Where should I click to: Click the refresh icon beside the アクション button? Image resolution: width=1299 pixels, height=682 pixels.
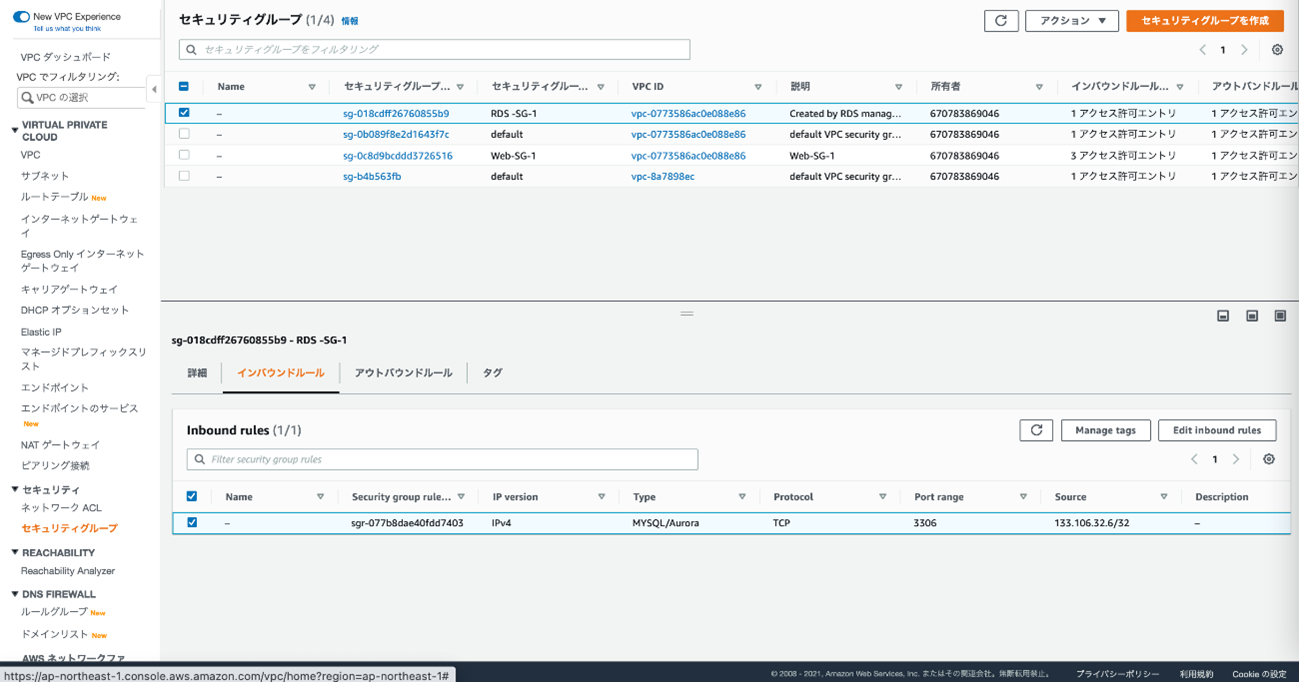1001,21
